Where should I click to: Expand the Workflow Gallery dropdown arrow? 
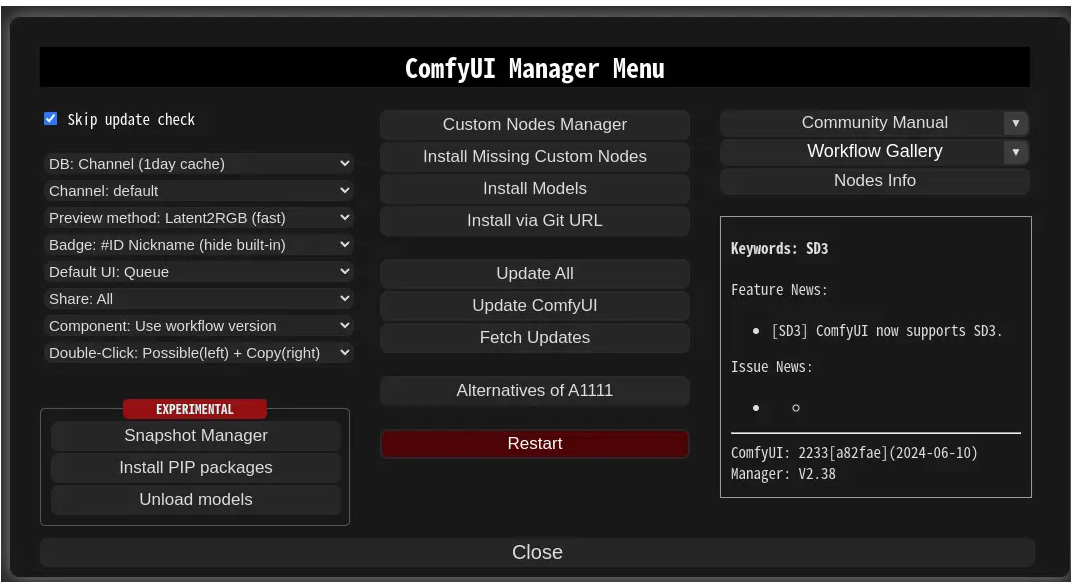[x=1016, y=152]
